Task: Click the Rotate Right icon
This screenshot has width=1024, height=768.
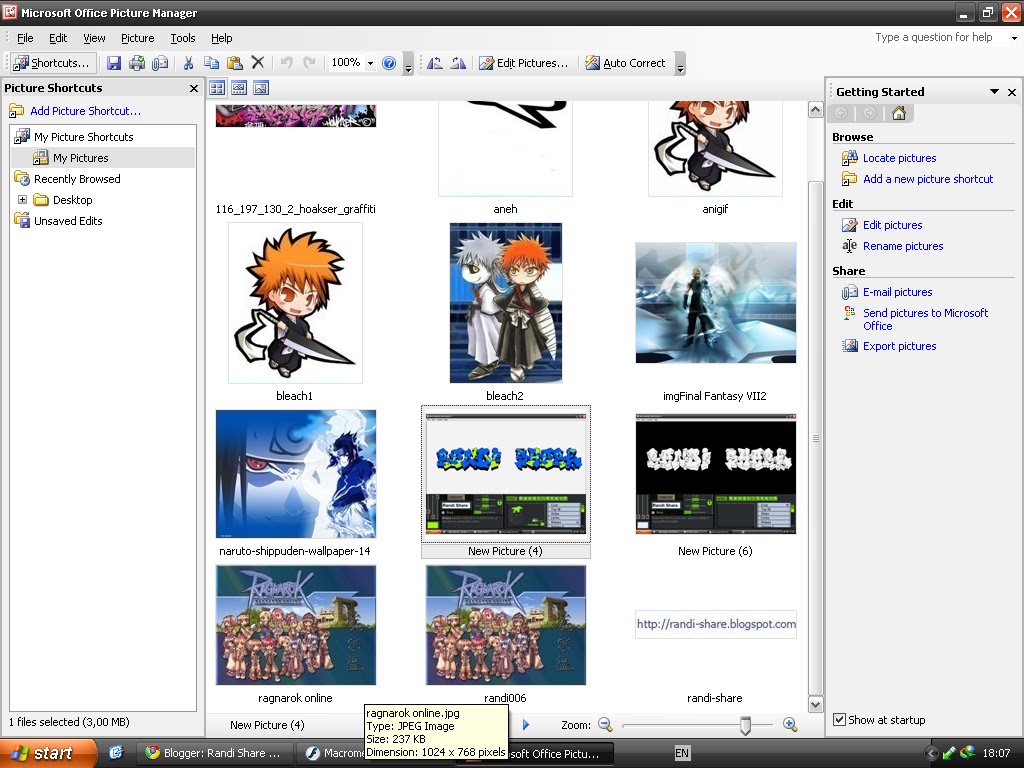Action: point(458,63)
